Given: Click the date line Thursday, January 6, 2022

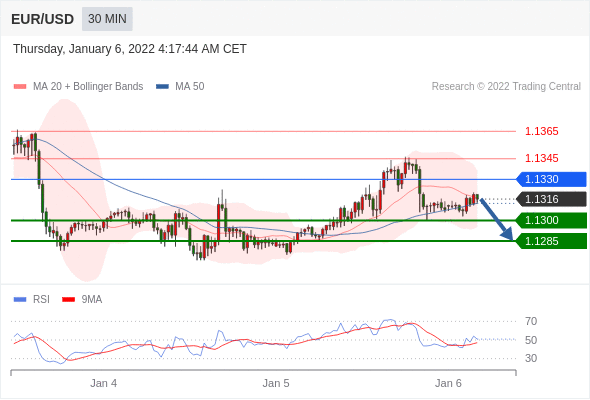Looking at the screenshot, I should coord(130,49).
